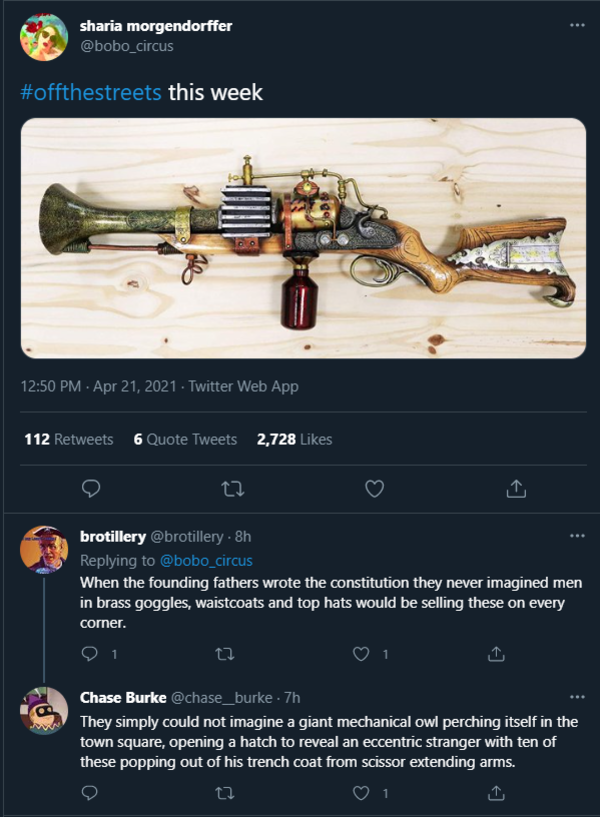View the 112 Retweets list
The image size is (600, 817).
68,439
